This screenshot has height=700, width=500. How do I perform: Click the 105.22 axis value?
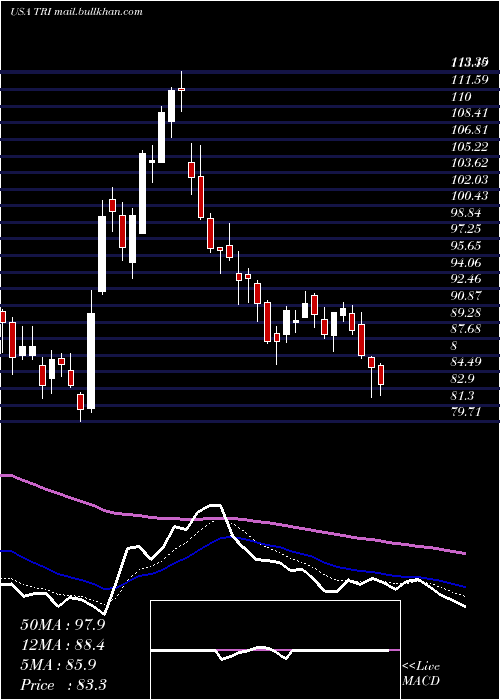[x=469, y=146]
